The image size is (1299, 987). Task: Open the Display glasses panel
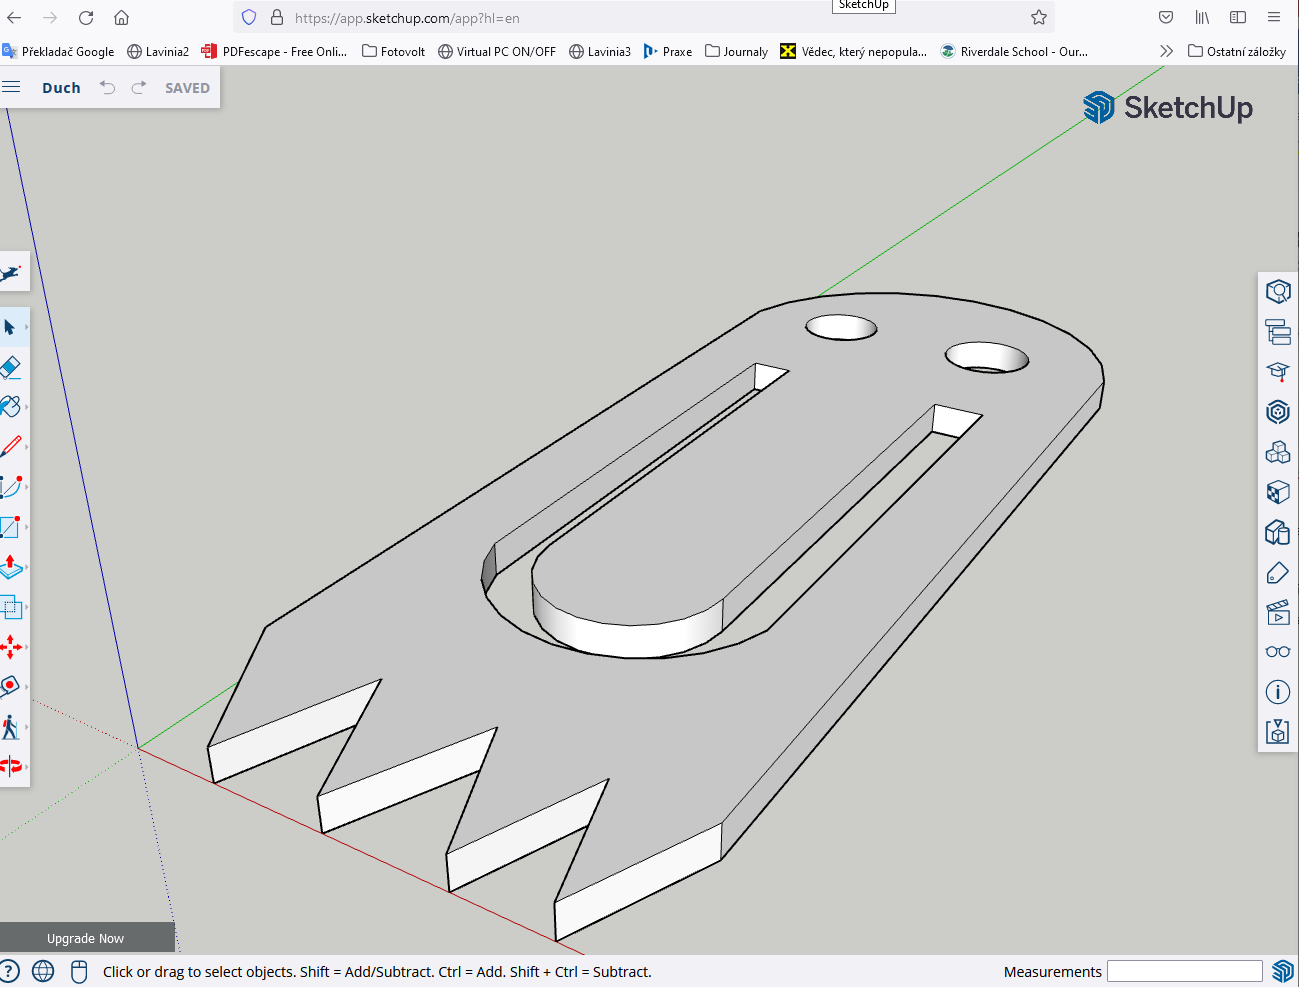click(x=1278, y=652)
